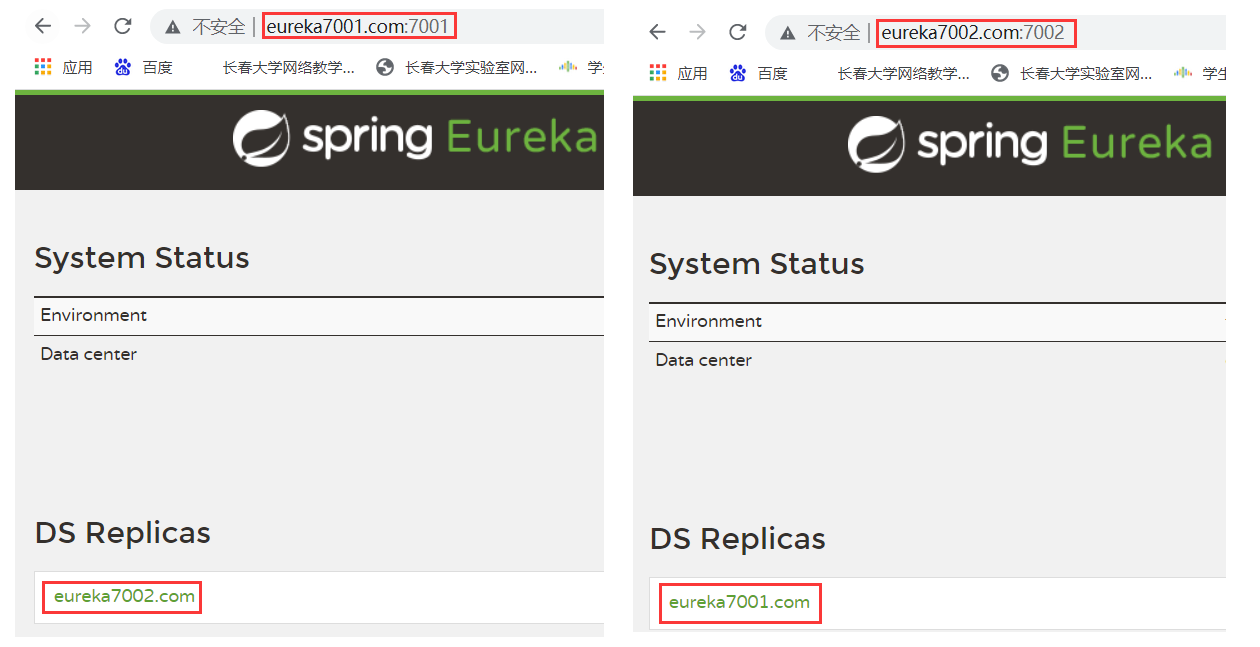Click the spring Eureka title in eureka7001 window
Image resolution: width=1260 pixels, height=647 pixels.
(449, 138)
